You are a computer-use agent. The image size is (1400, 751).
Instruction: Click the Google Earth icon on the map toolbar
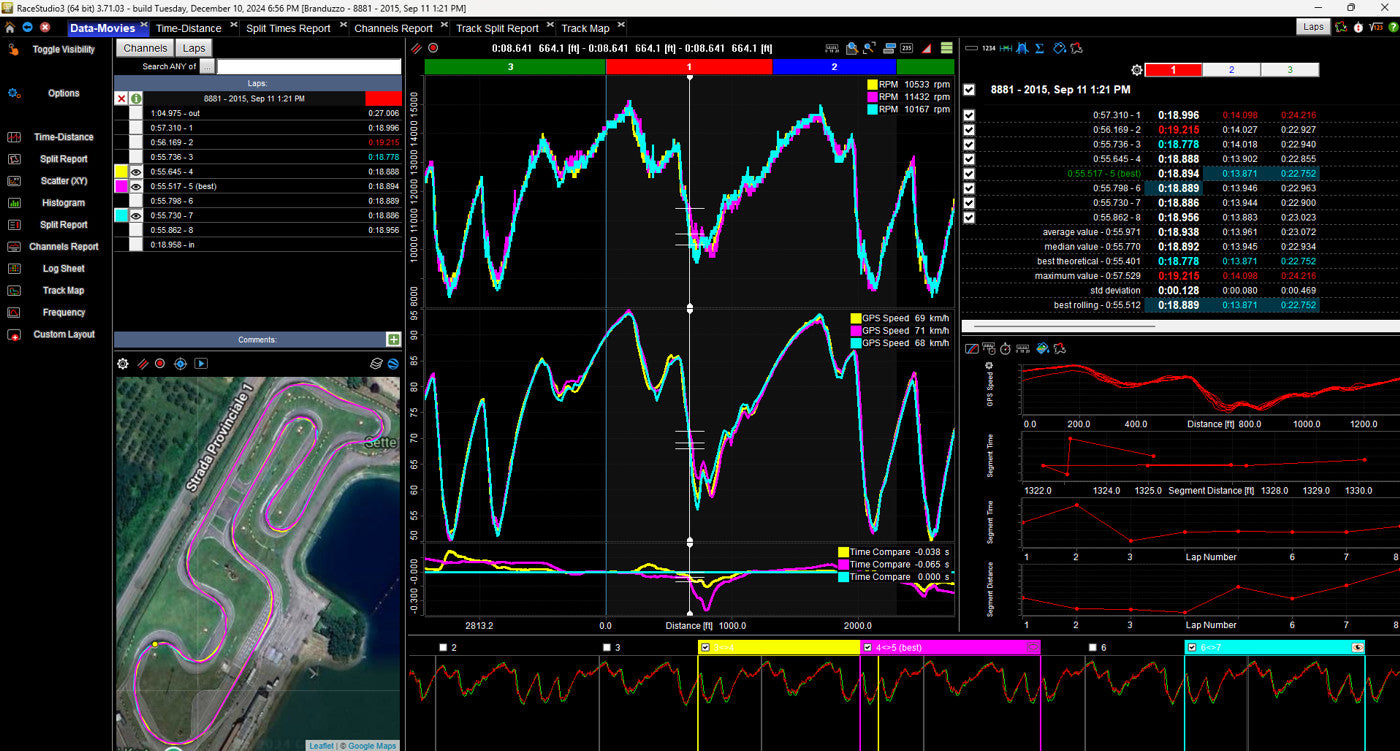click(392, 363)
